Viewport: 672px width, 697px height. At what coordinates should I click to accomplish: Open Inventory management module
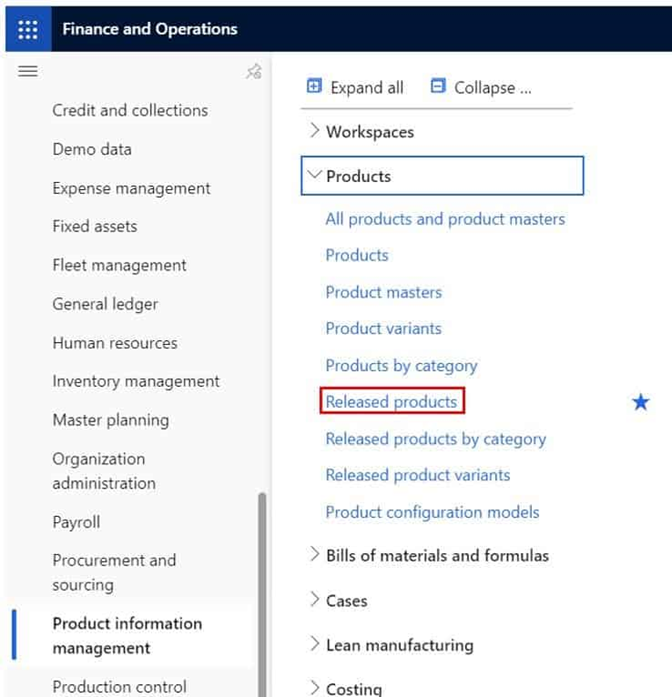click(136, 381)
